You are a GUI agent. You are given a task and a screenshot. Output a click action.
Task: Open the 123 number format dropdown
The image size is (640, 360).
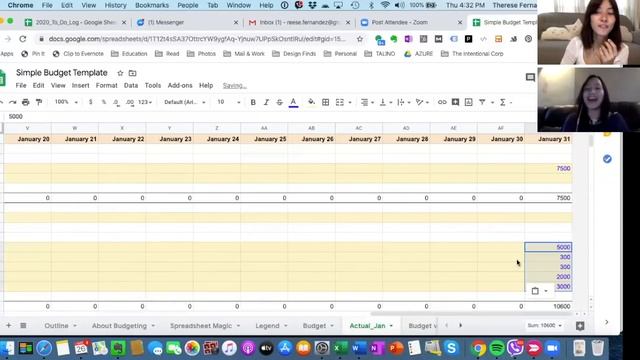(x=145, y=102)
